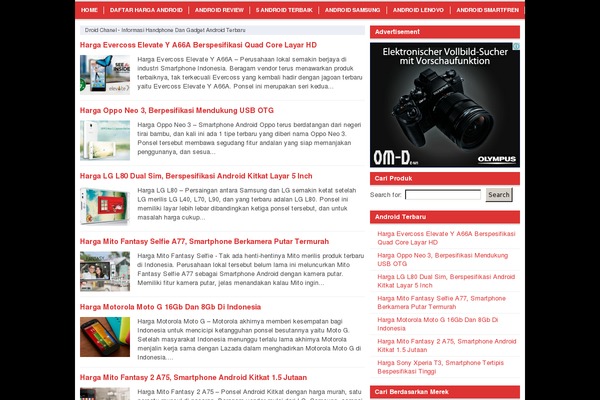View Oppo Neo 3 article thumbnail
Image resolution: width=600 pixels, height=400 pixels.
[x=105, y=140]
